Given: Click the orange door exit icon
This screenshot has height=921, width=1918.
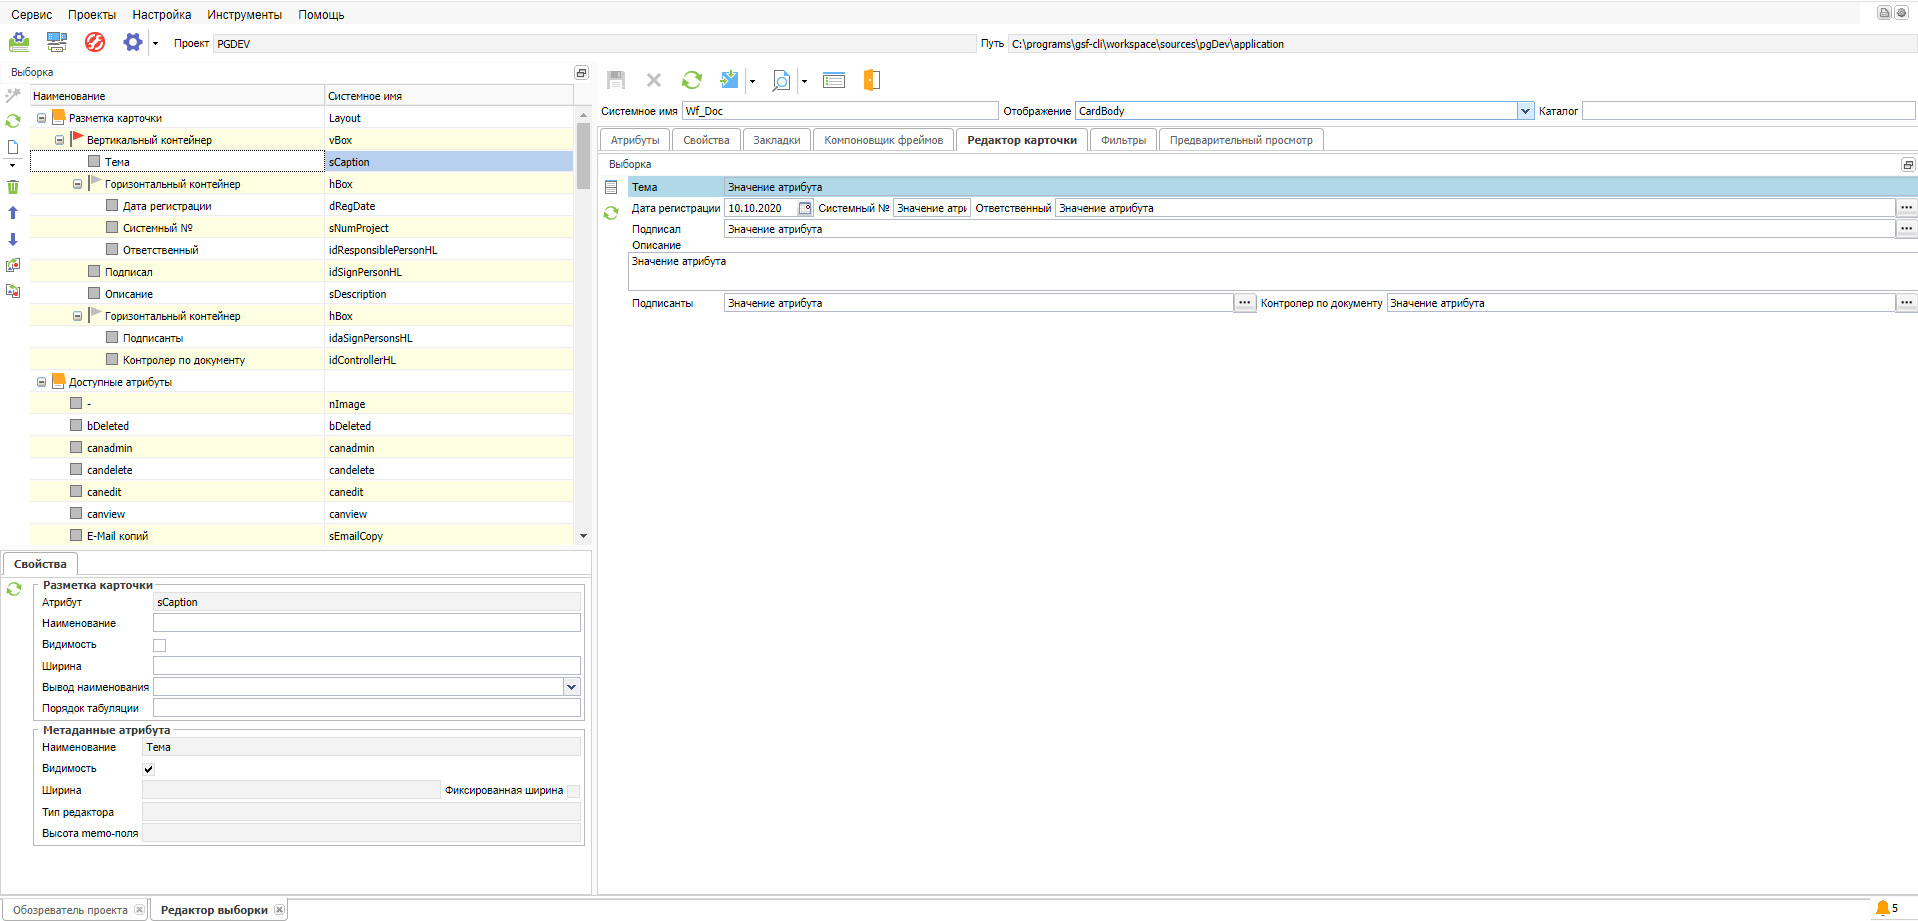Looking at the screenshot, I should [871, 80].
